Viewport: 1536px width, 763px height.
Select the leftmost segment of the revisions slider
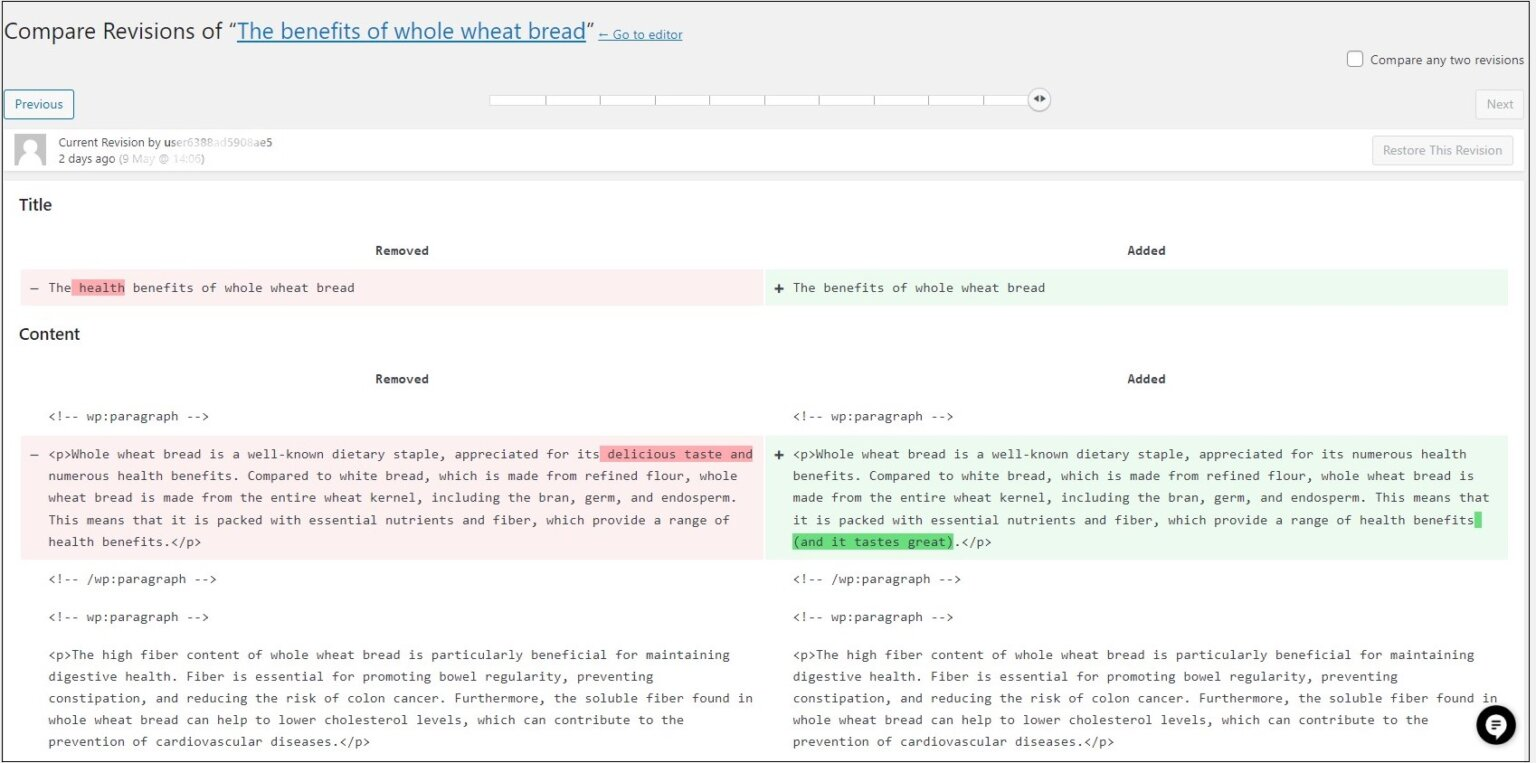point(517,100)
